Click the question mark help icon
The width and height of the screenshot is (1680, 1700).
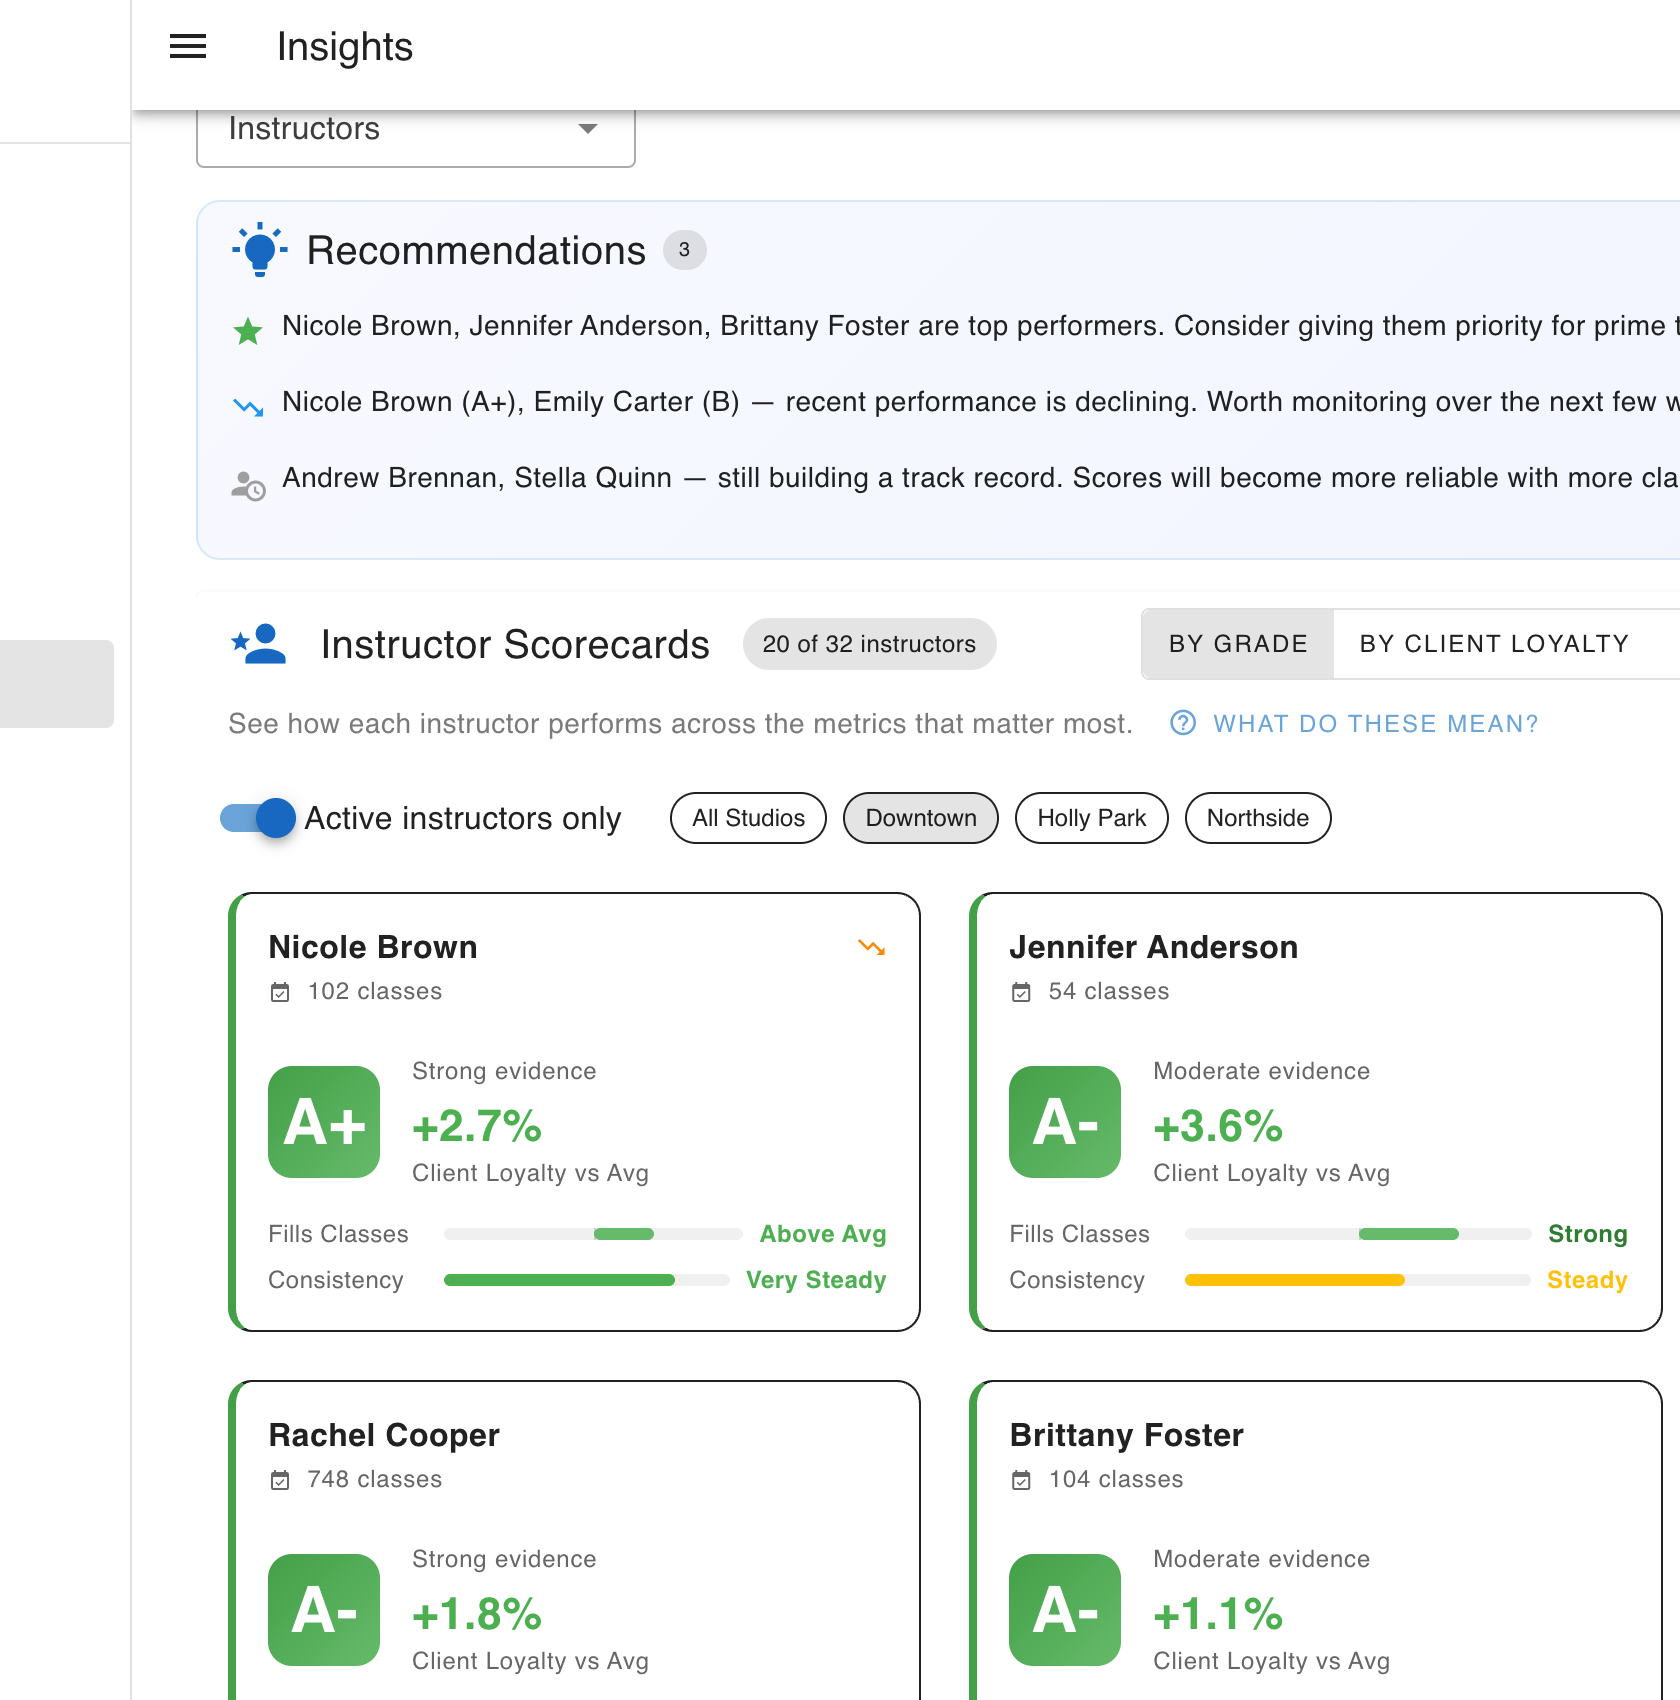click(x=1183, y=723)
